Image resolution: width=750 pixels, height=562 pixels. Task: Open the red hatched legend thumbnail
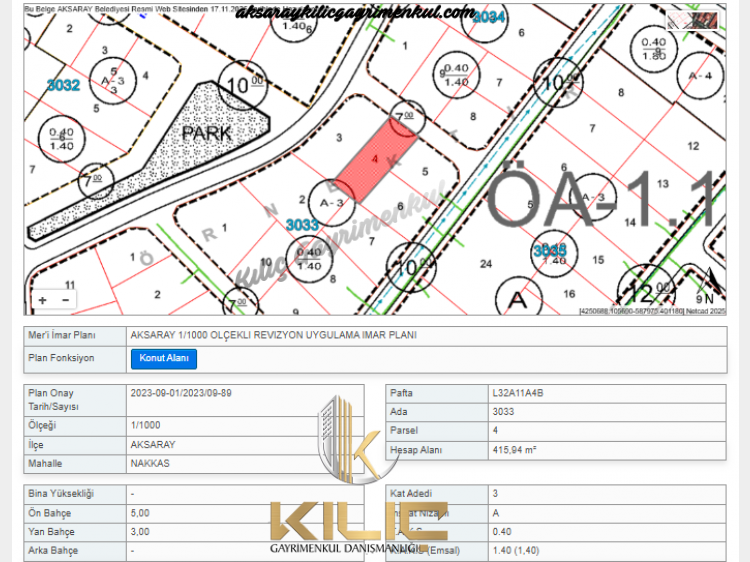tap(697, 18)
